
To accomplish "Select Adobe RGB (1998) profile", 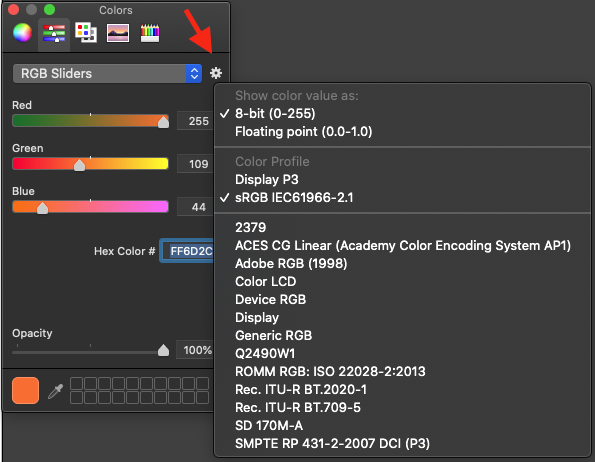I will [x=402, y=264].
